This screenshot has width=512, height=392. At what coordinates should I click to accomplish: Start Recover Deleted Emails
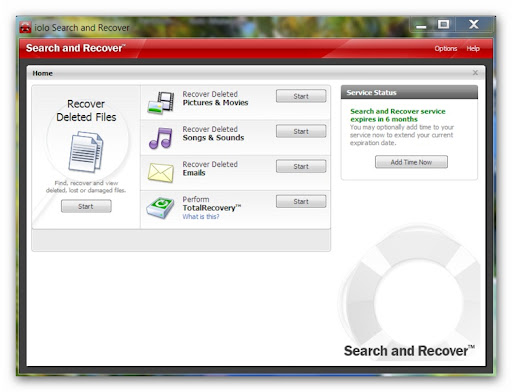pos(301,166)
